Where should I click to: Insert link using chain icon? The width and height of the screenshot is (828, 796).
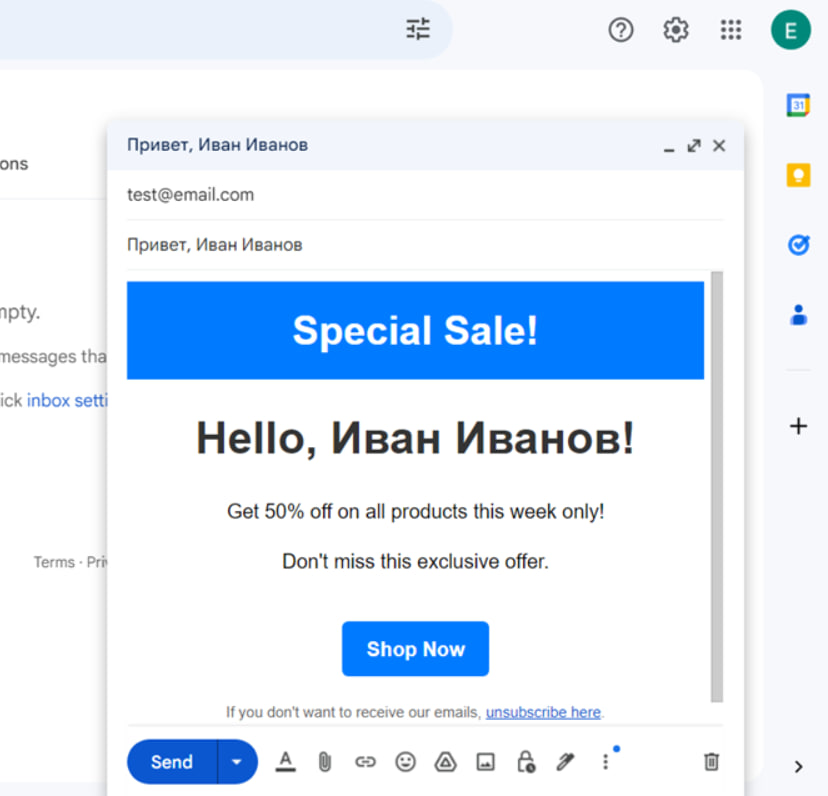click(365, 762)
